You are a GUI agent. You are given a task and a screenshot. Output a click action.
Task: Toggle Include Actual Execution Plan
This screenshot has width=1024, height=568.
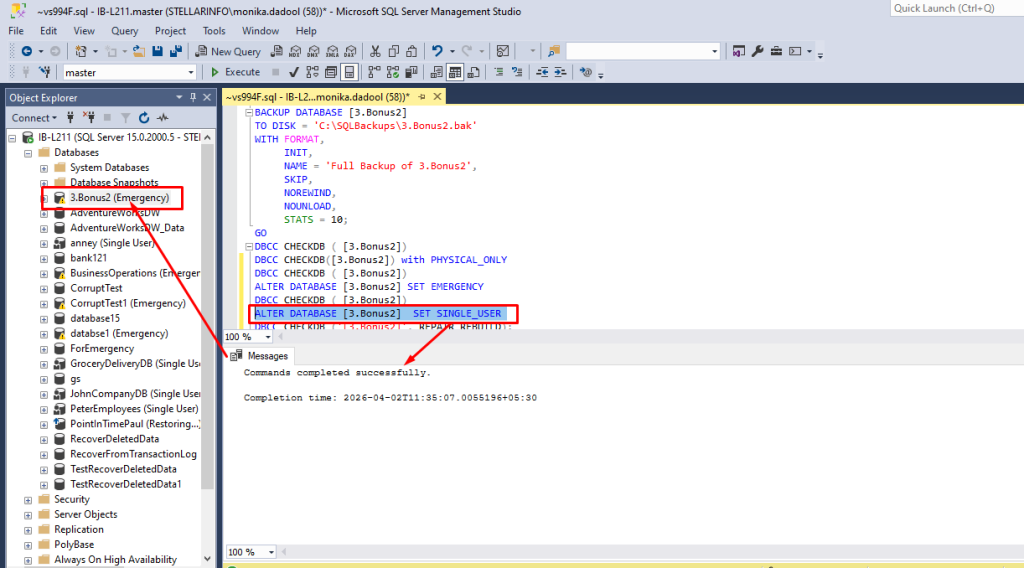click(x=374, y=72)
